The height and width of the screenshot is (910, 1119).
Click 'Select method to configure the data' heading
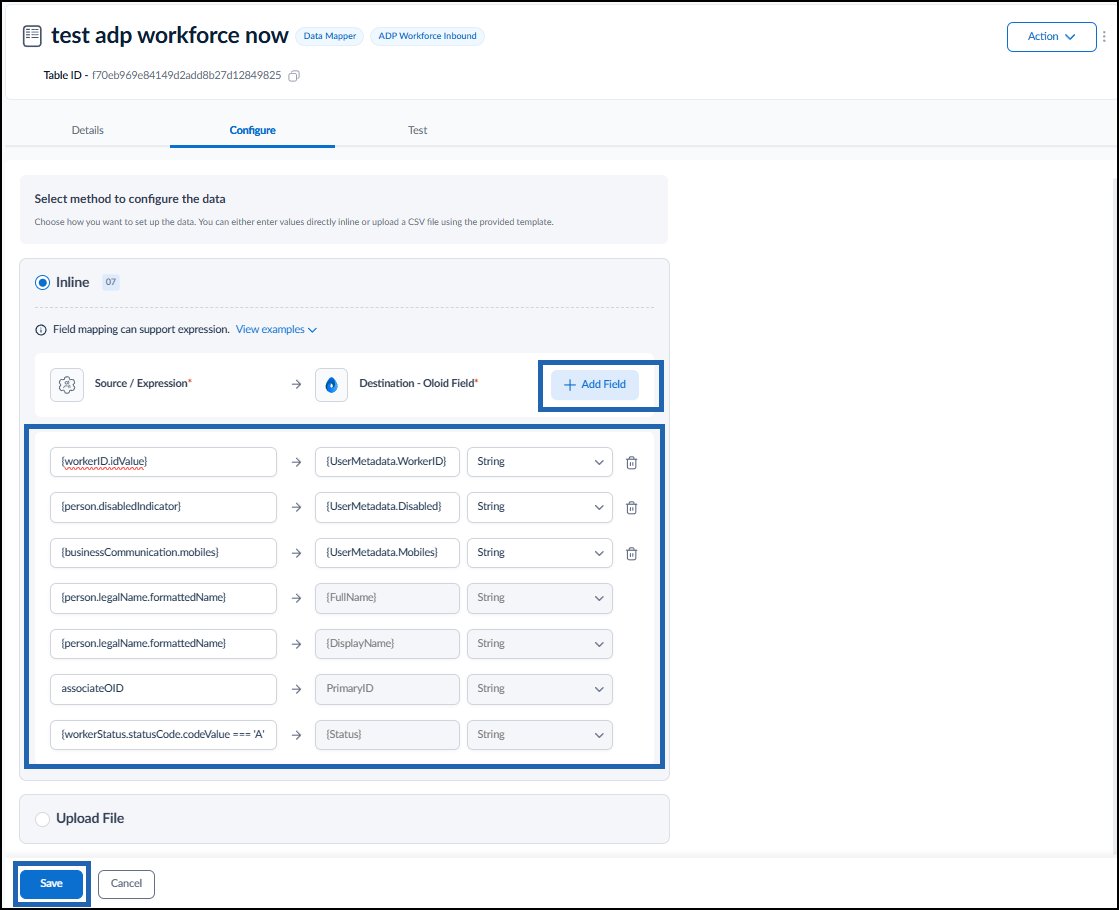tap(130, 199)
